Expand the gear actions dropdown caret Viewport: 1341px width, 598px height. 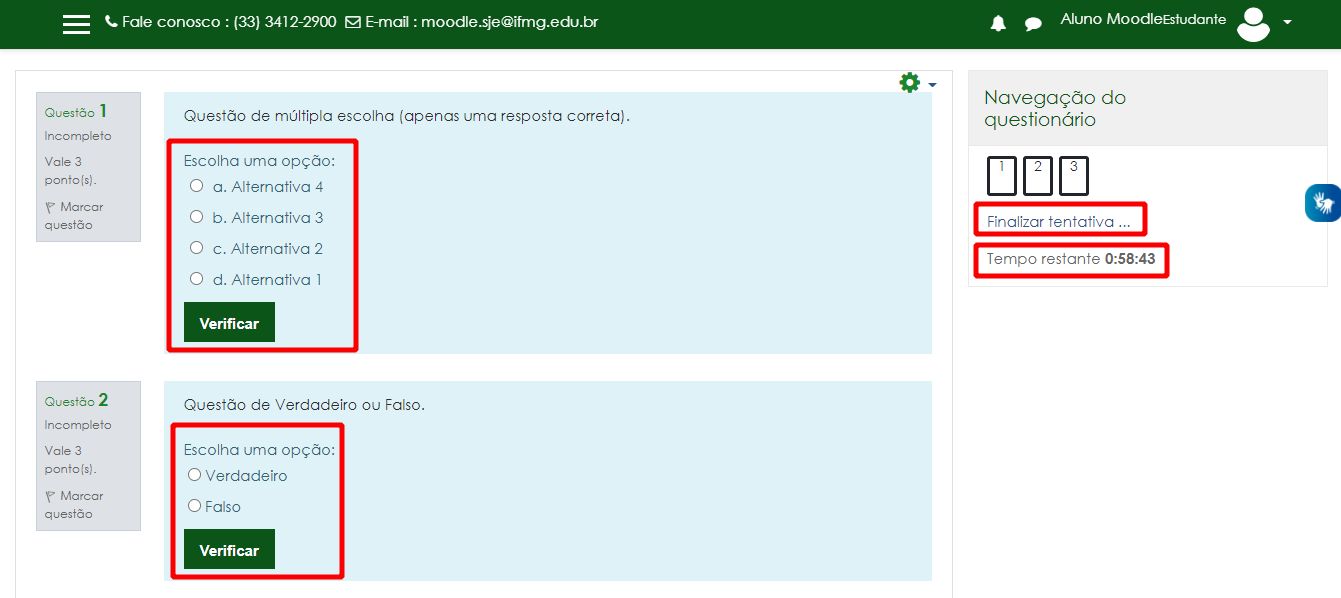point(932,85)
